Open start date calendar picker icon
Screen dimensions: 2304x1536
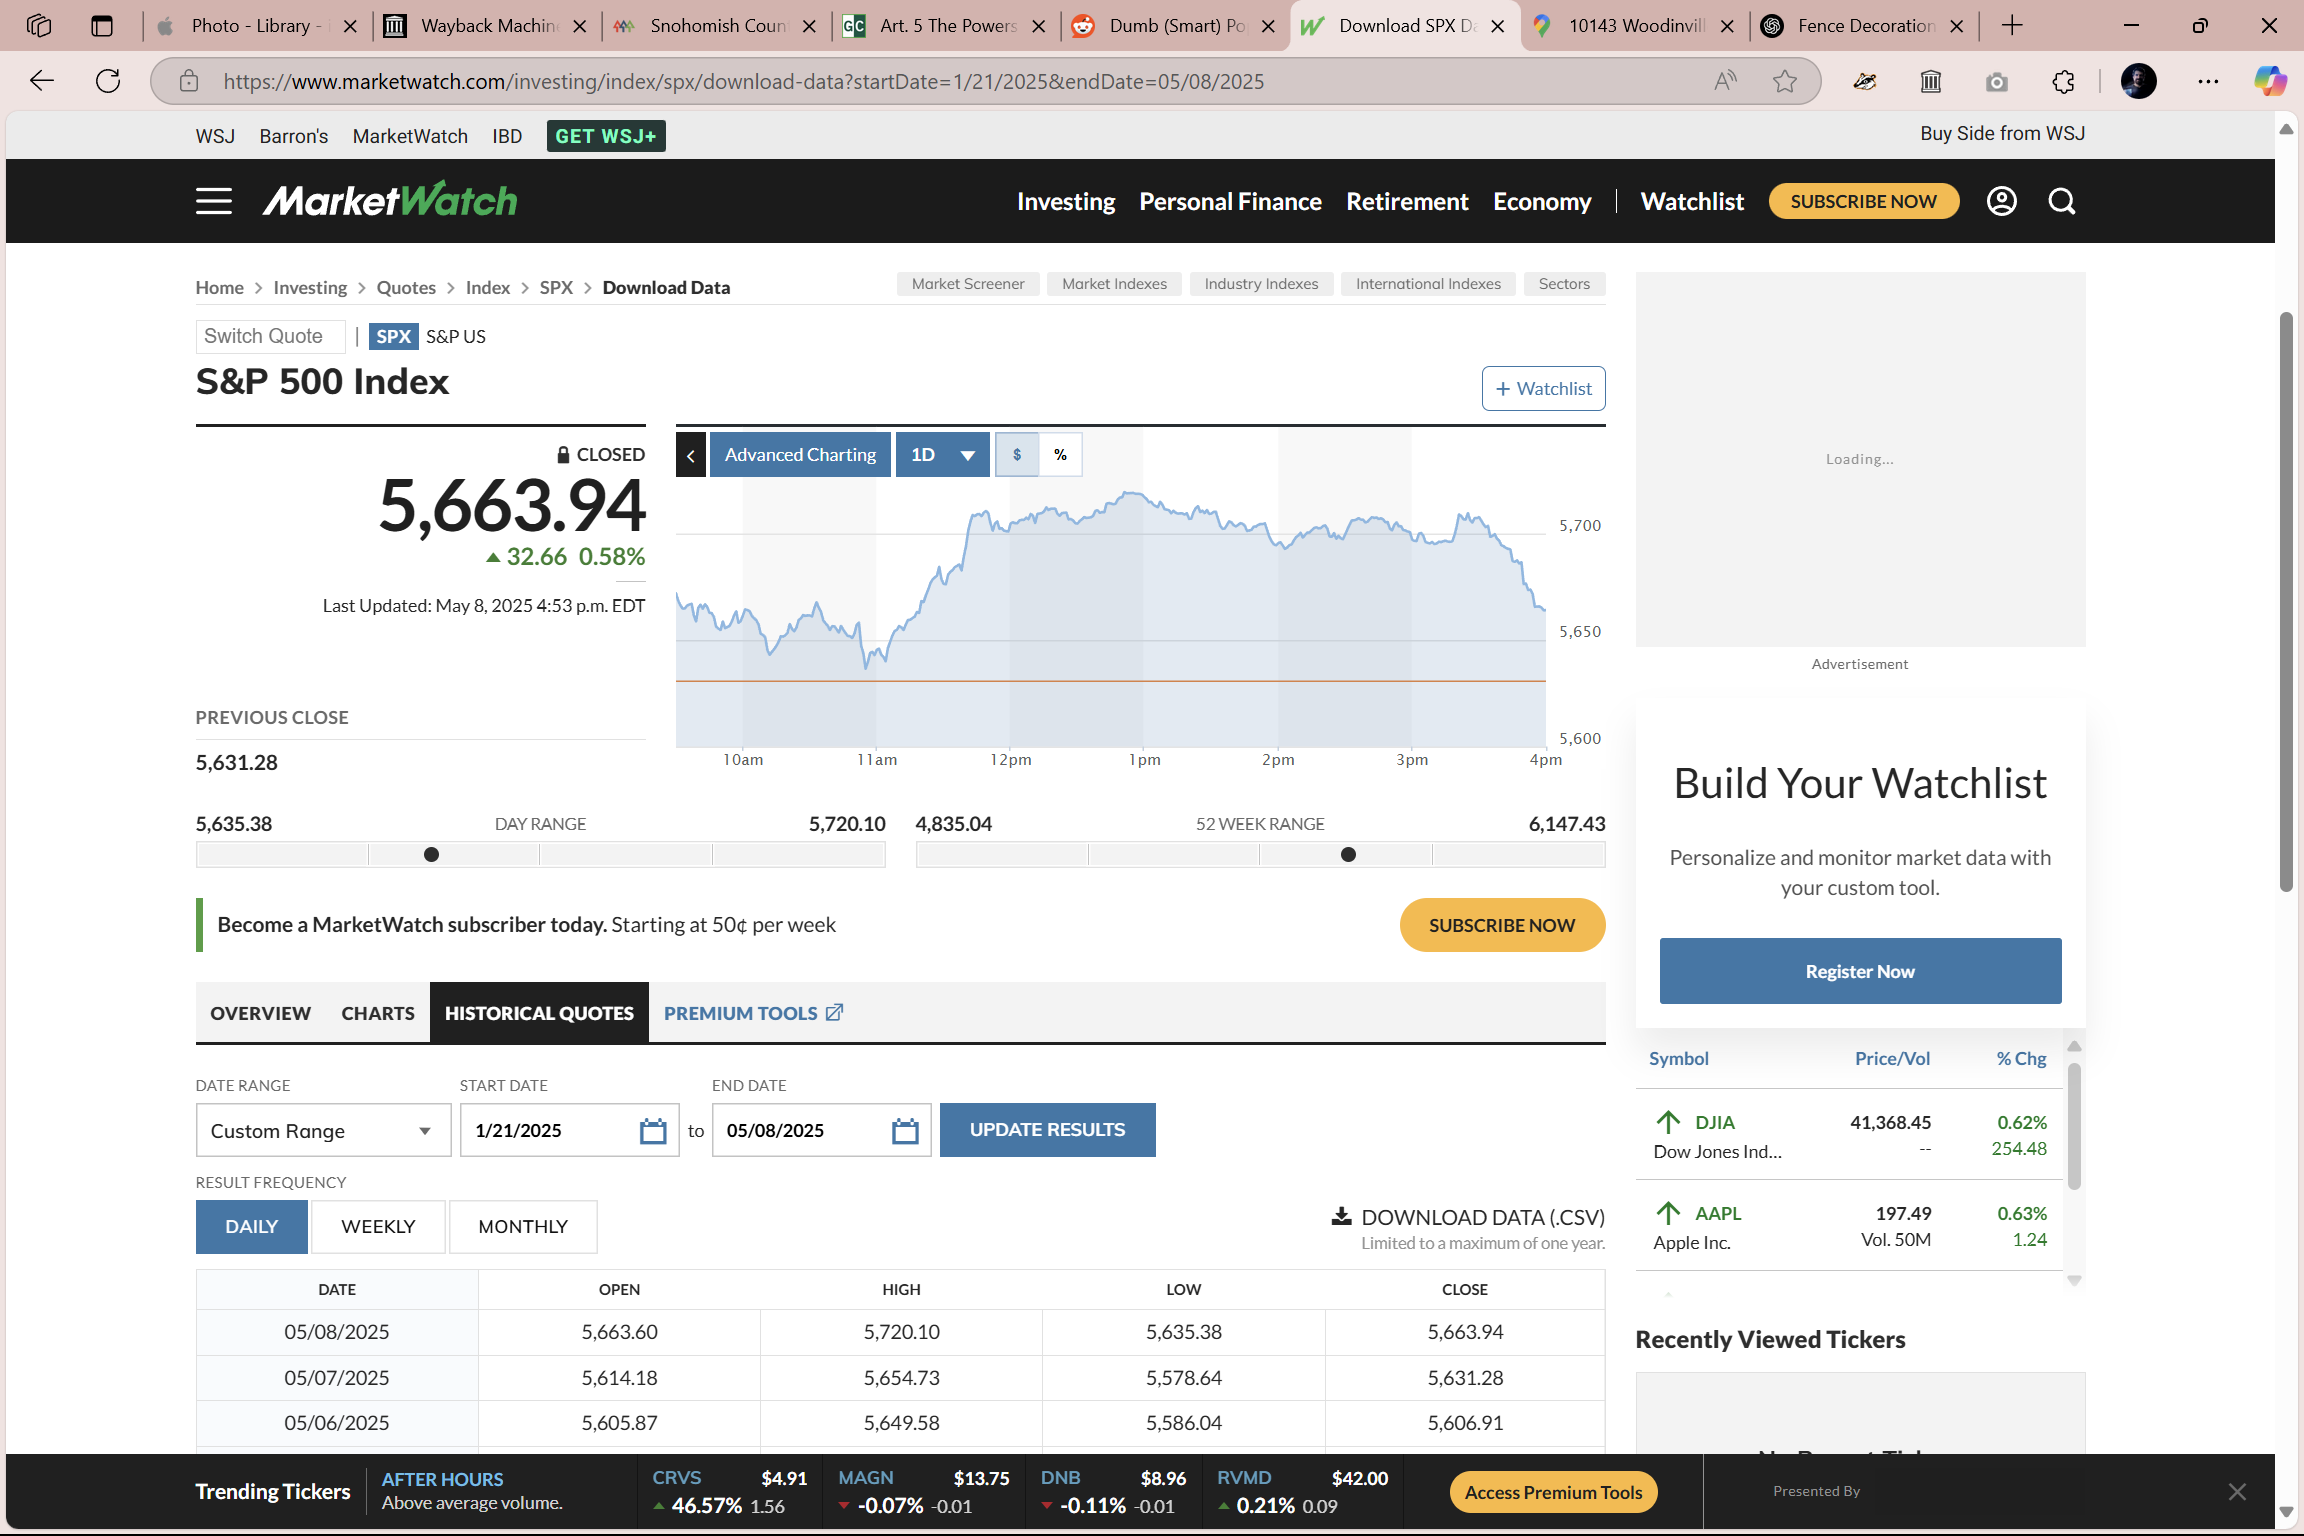[653, 1131]
